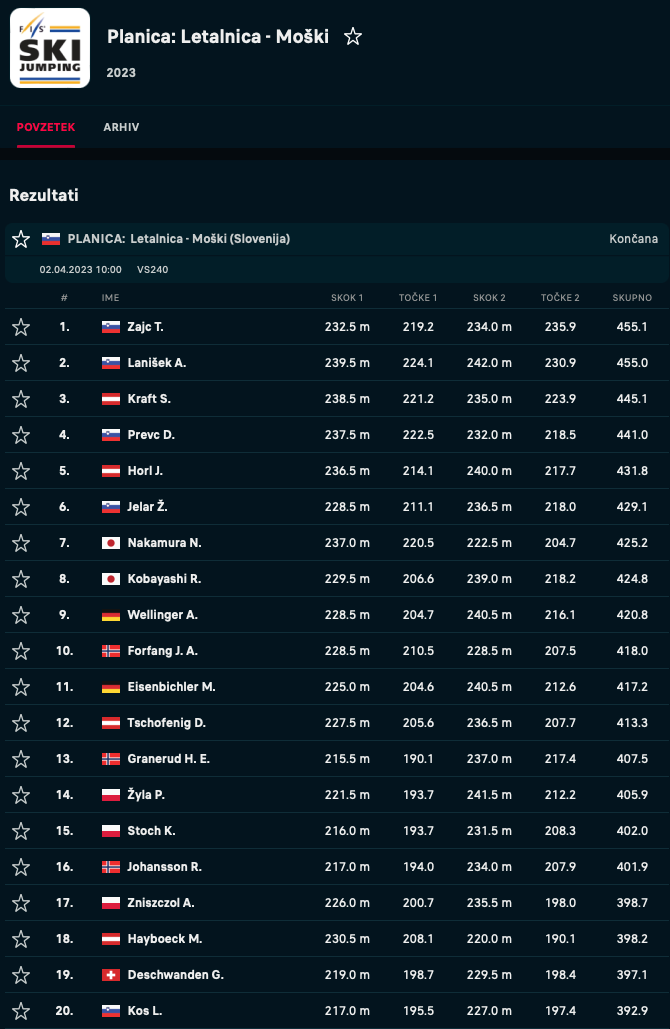Open jumper Zajc T. profile
This screenshot has width=670, height=1029.
(x=146, y=327)
